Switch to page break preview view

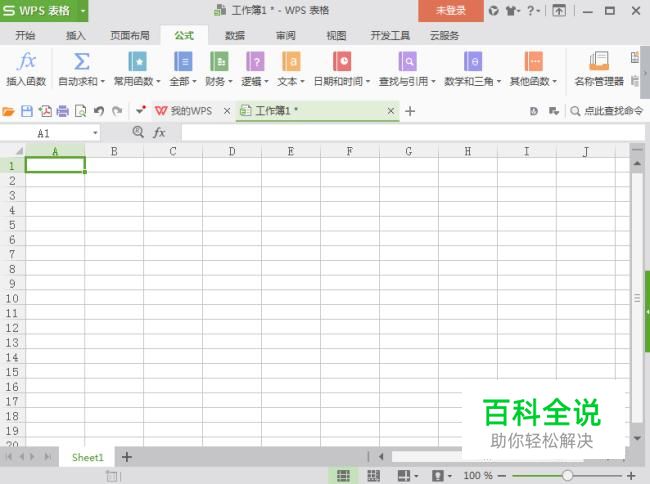point(373,476)
